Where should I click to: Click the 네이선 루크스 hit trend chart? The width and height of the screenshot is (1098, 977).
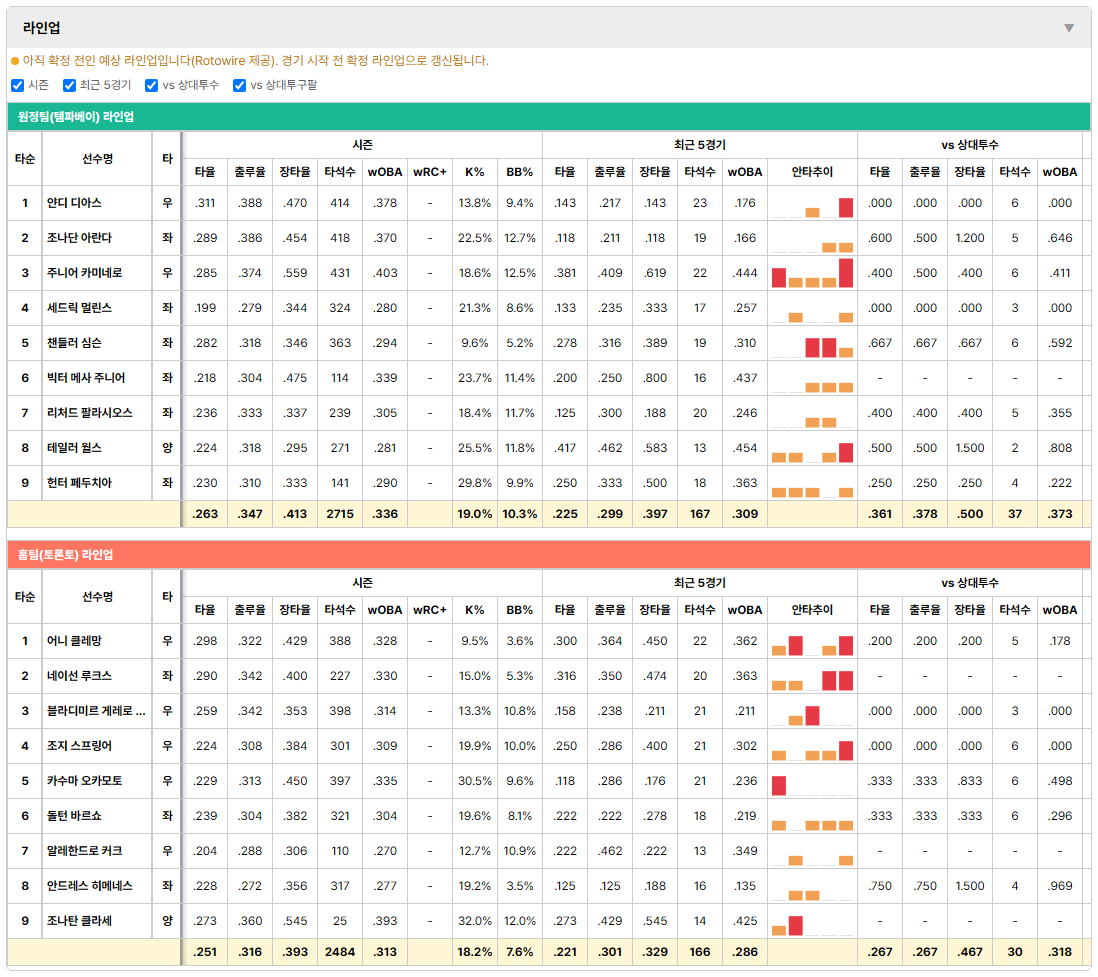point(812,677)
